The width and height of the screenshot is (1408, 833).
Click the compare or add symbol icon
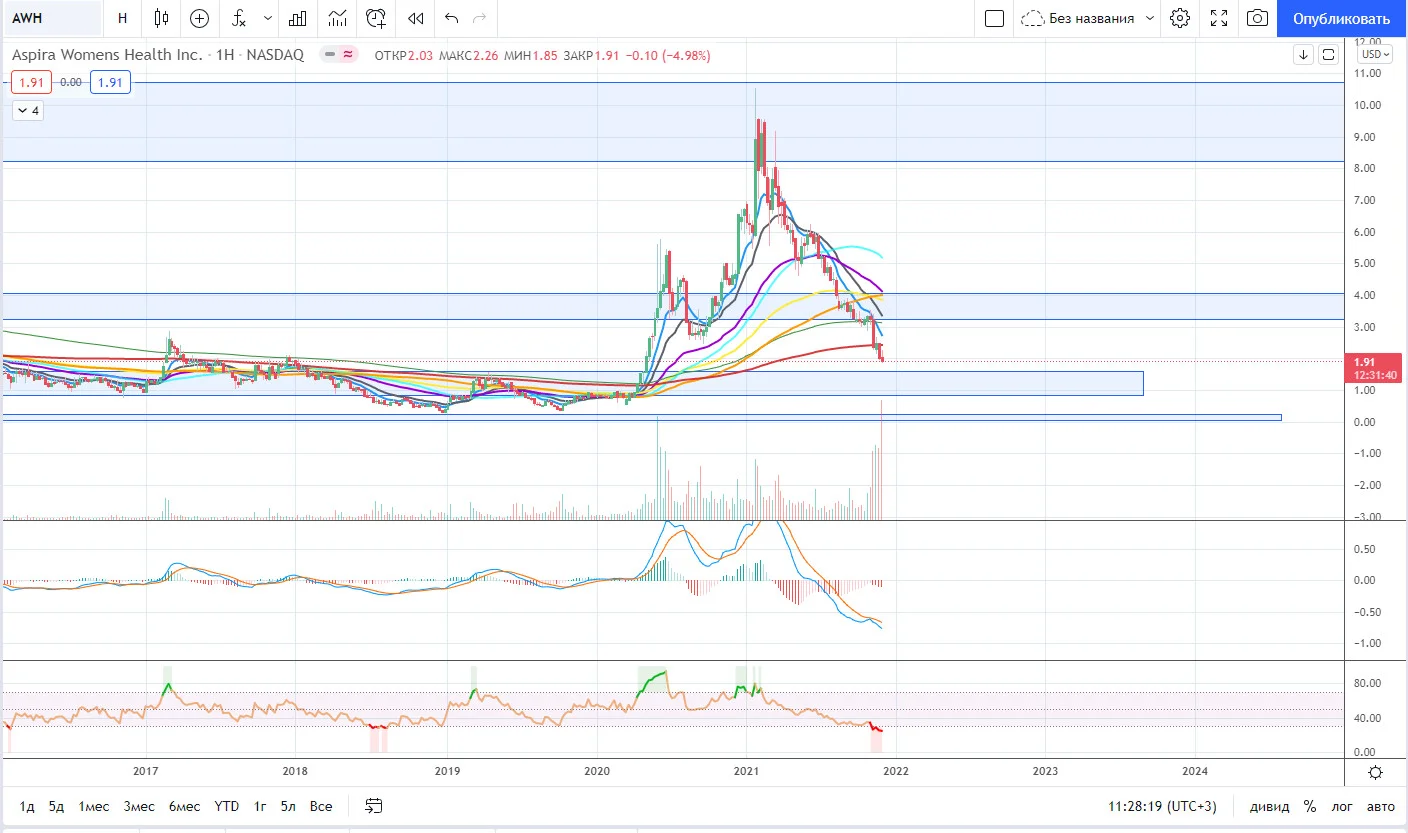[x=200, y=18]
